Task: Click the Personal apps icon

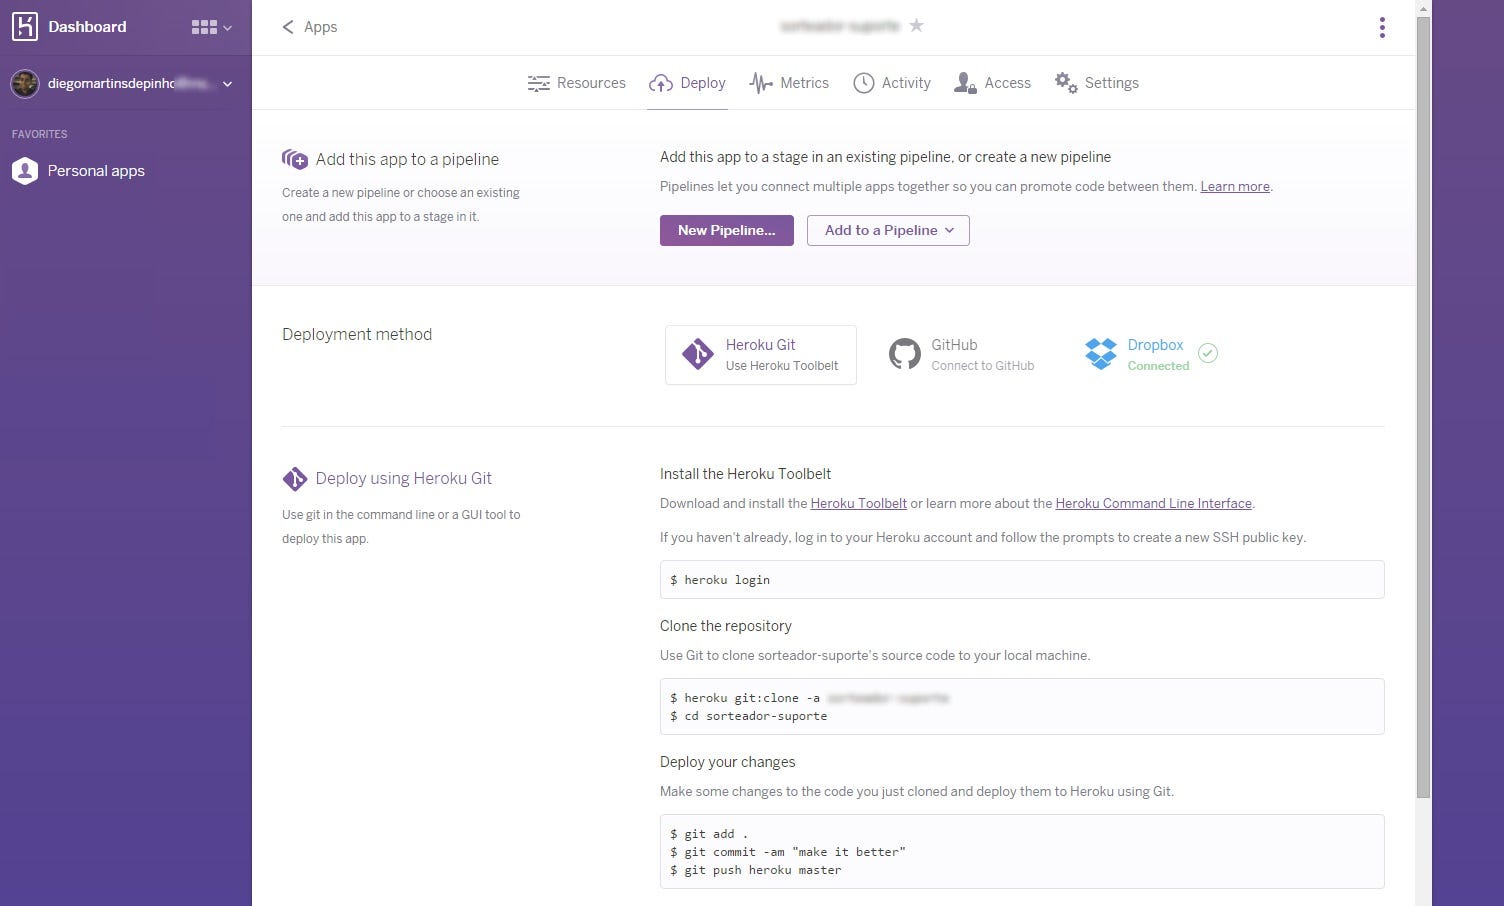Action: coord(25,171)
